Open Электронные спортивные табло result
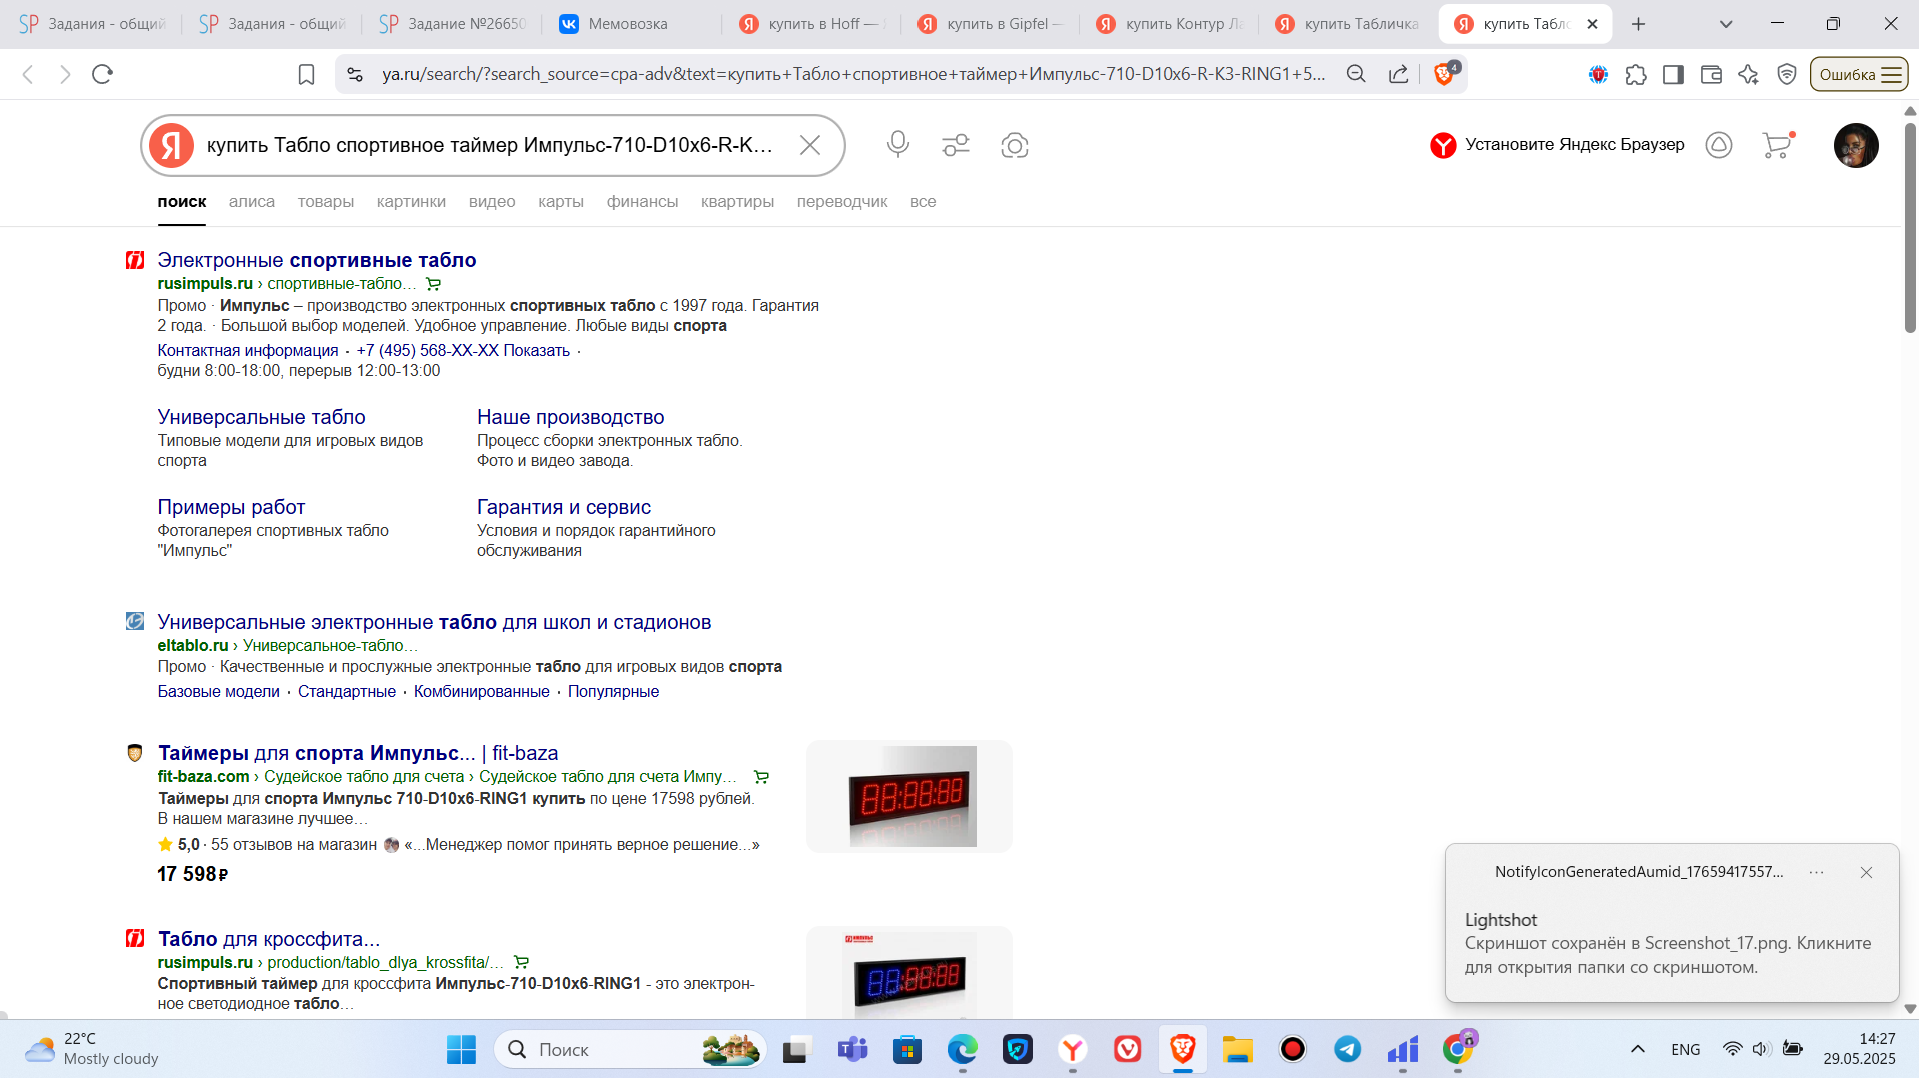The height and width of the screenshot is (1078, 1919). (x=317, y=260)
